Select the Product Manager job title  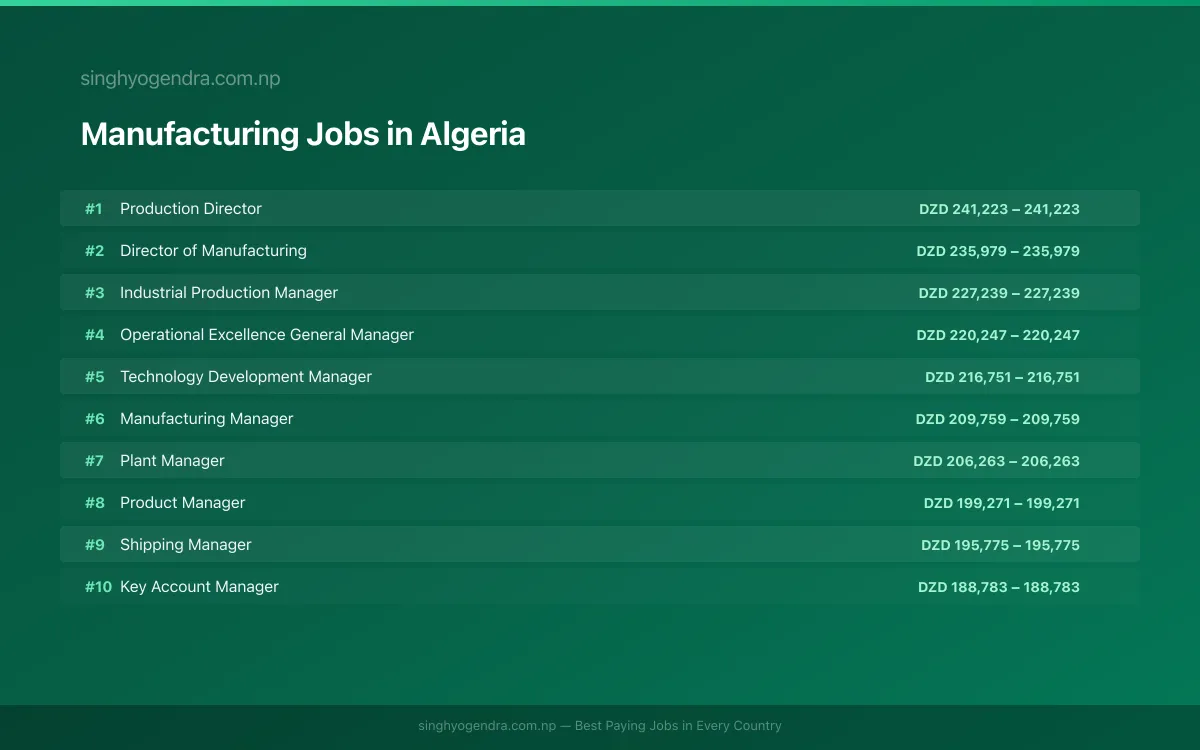pyautogui.click(x=182, y=503)
